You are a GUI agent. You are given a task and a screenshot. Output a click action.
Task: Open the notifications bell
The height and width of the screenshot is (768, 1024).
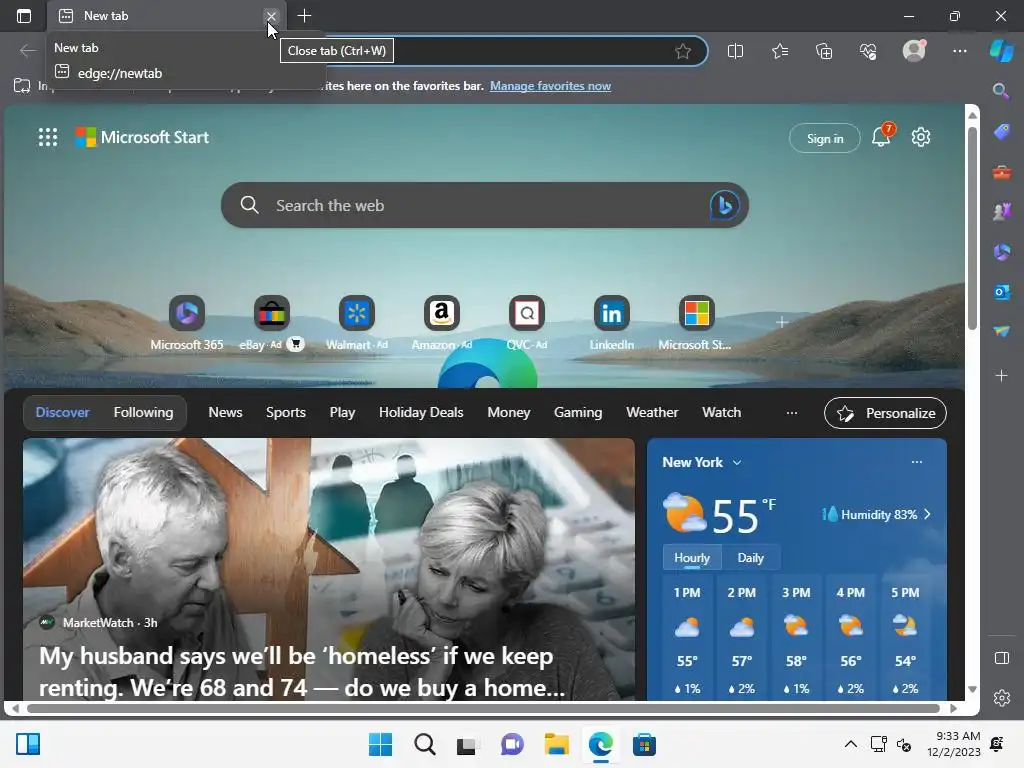(882, 136)
